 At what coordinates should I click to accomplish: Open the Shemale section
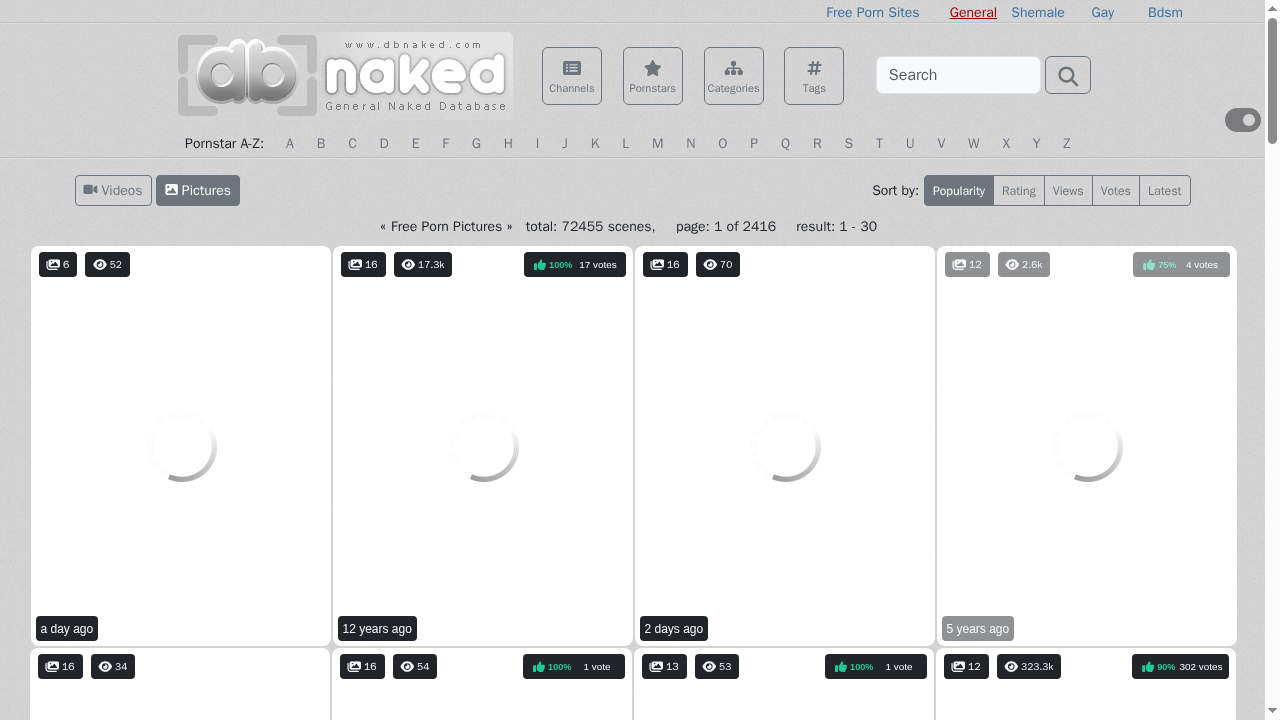coord(1037,12)
